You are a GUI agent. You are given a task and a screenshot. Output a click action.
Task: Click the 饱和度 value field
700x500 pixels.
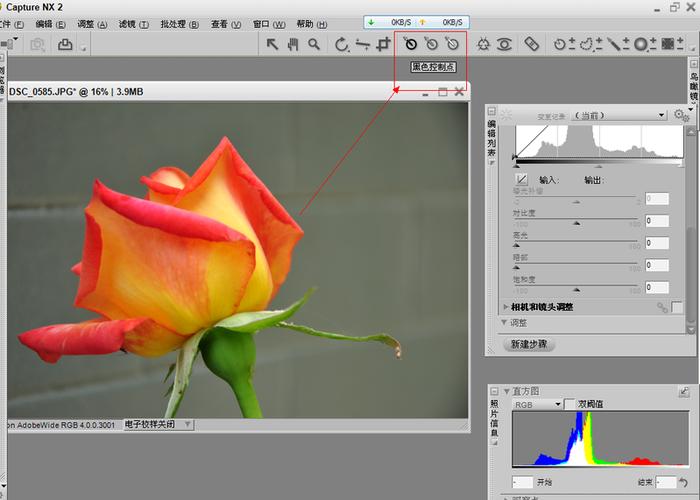(x=657, y=287)
